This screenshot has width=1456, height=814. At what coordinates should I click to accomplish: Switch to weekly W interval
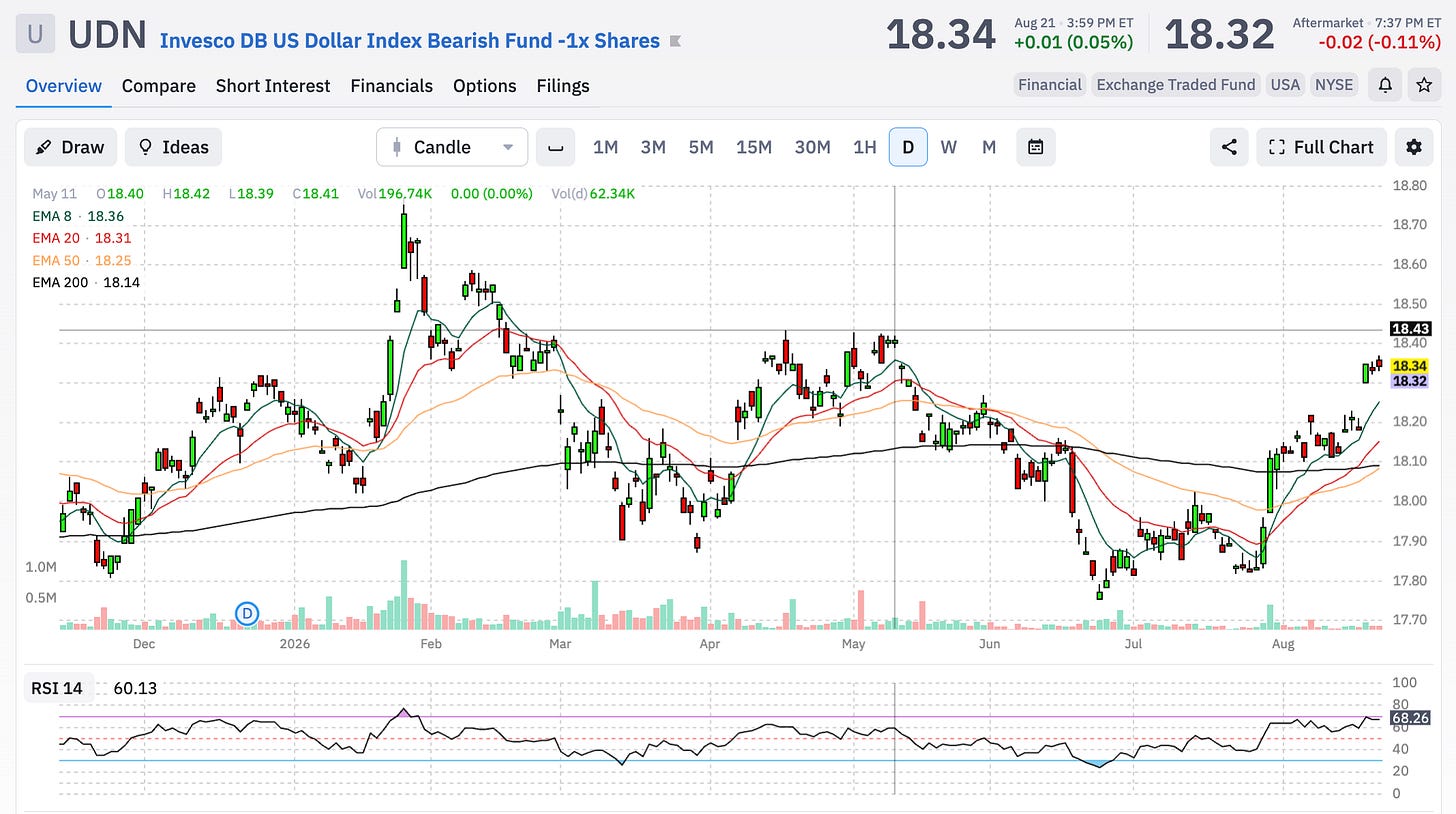click(949, 147)
